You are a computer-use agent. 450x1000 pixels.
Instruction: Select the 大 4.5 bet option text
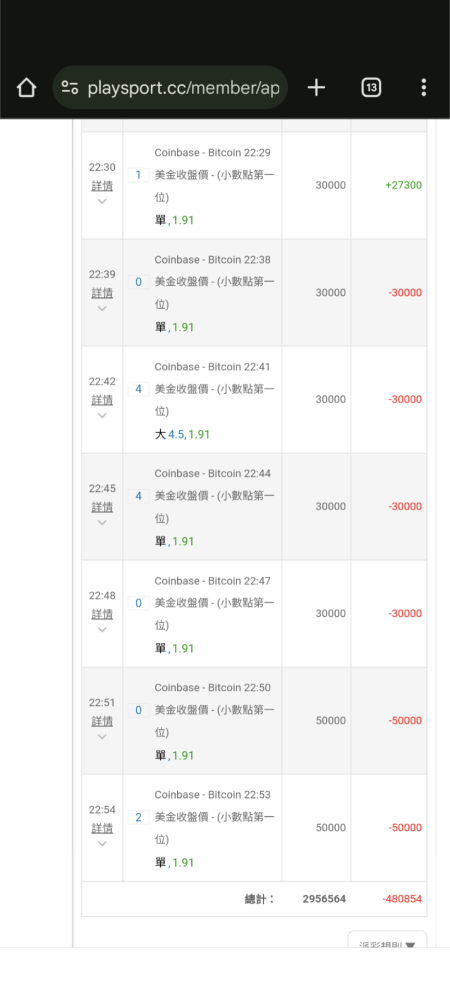(x=170, y=434)
